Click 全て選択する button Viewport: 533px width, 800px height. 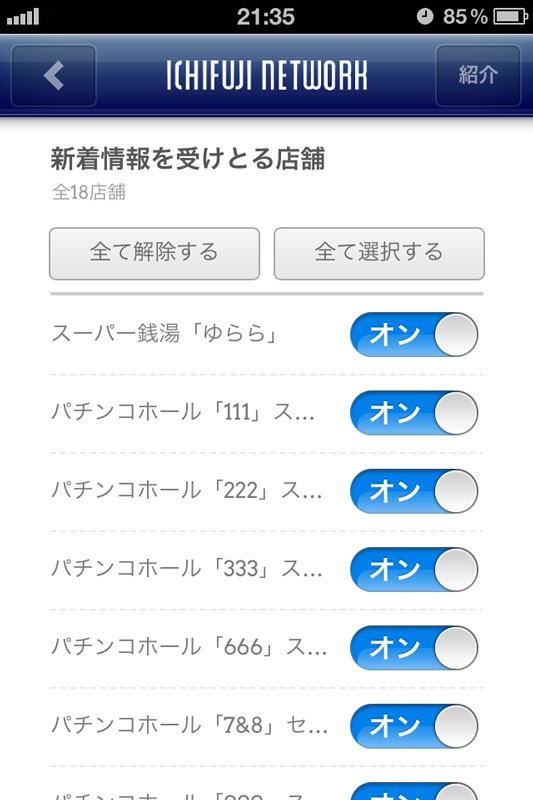[x=379, y=254]
